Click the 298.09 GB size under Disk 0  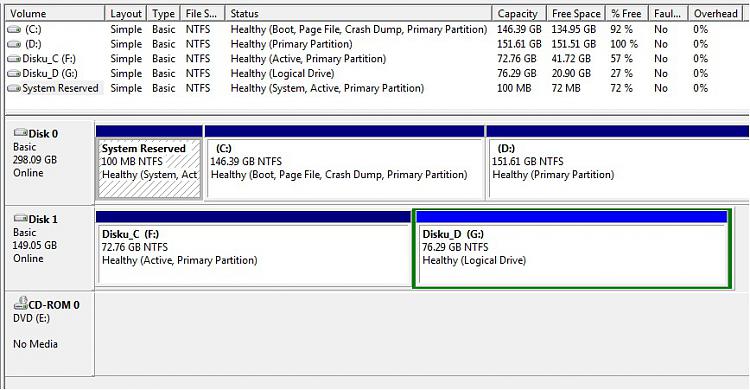[35, 160]
